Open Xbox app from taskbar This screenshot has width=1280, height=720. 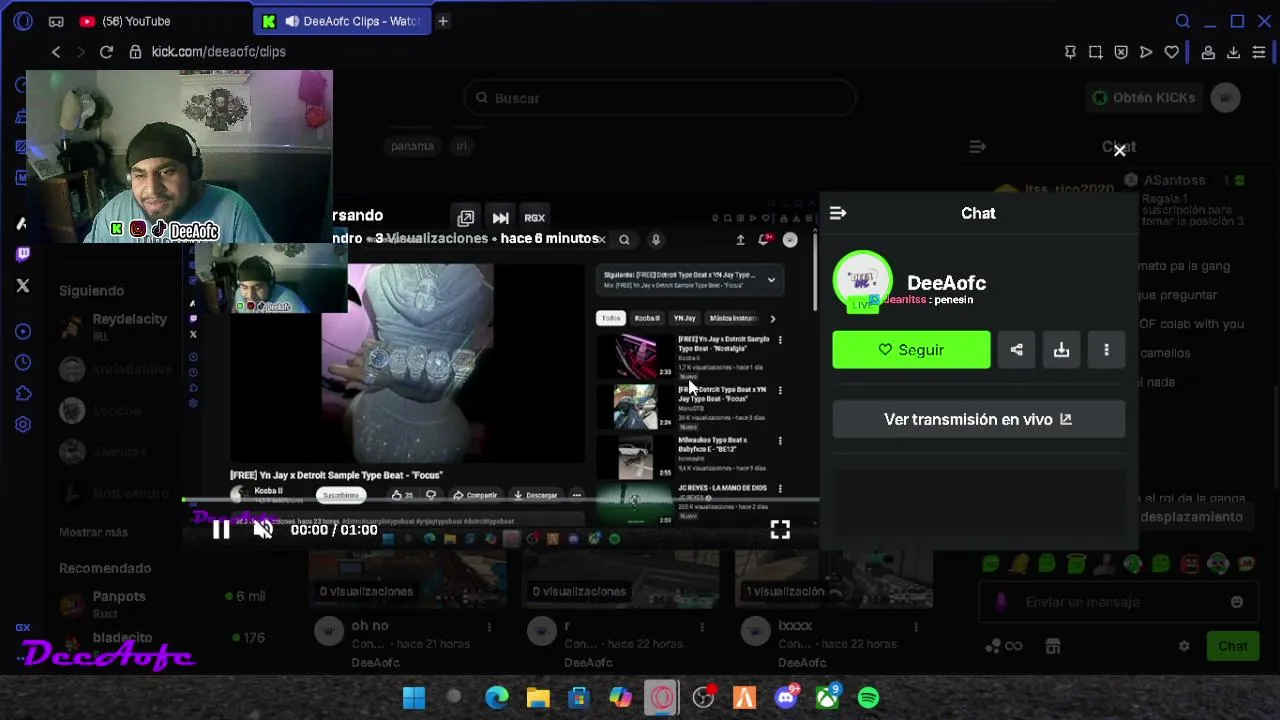point(827,697)
